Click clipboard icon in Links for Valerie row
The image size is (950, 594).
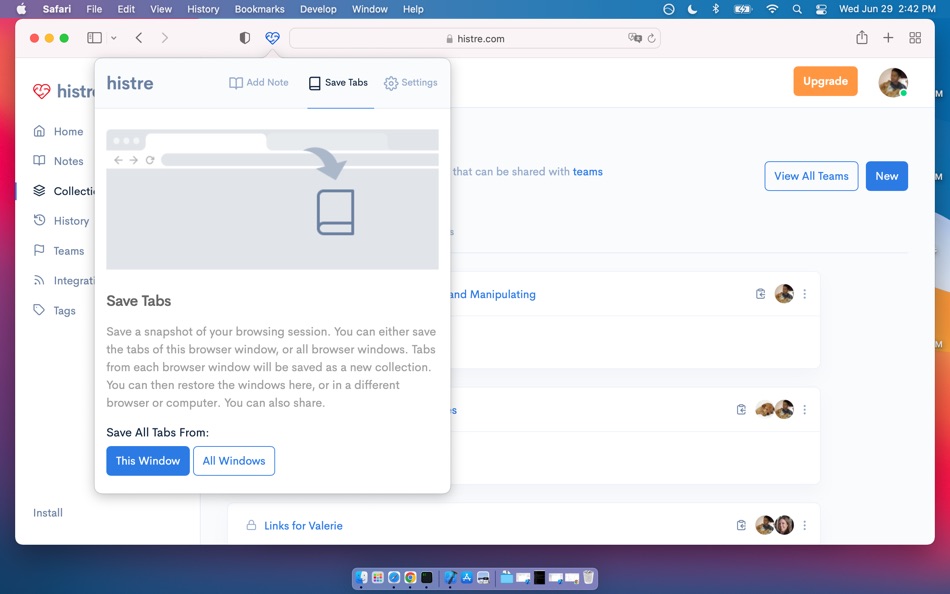point(741,526)
